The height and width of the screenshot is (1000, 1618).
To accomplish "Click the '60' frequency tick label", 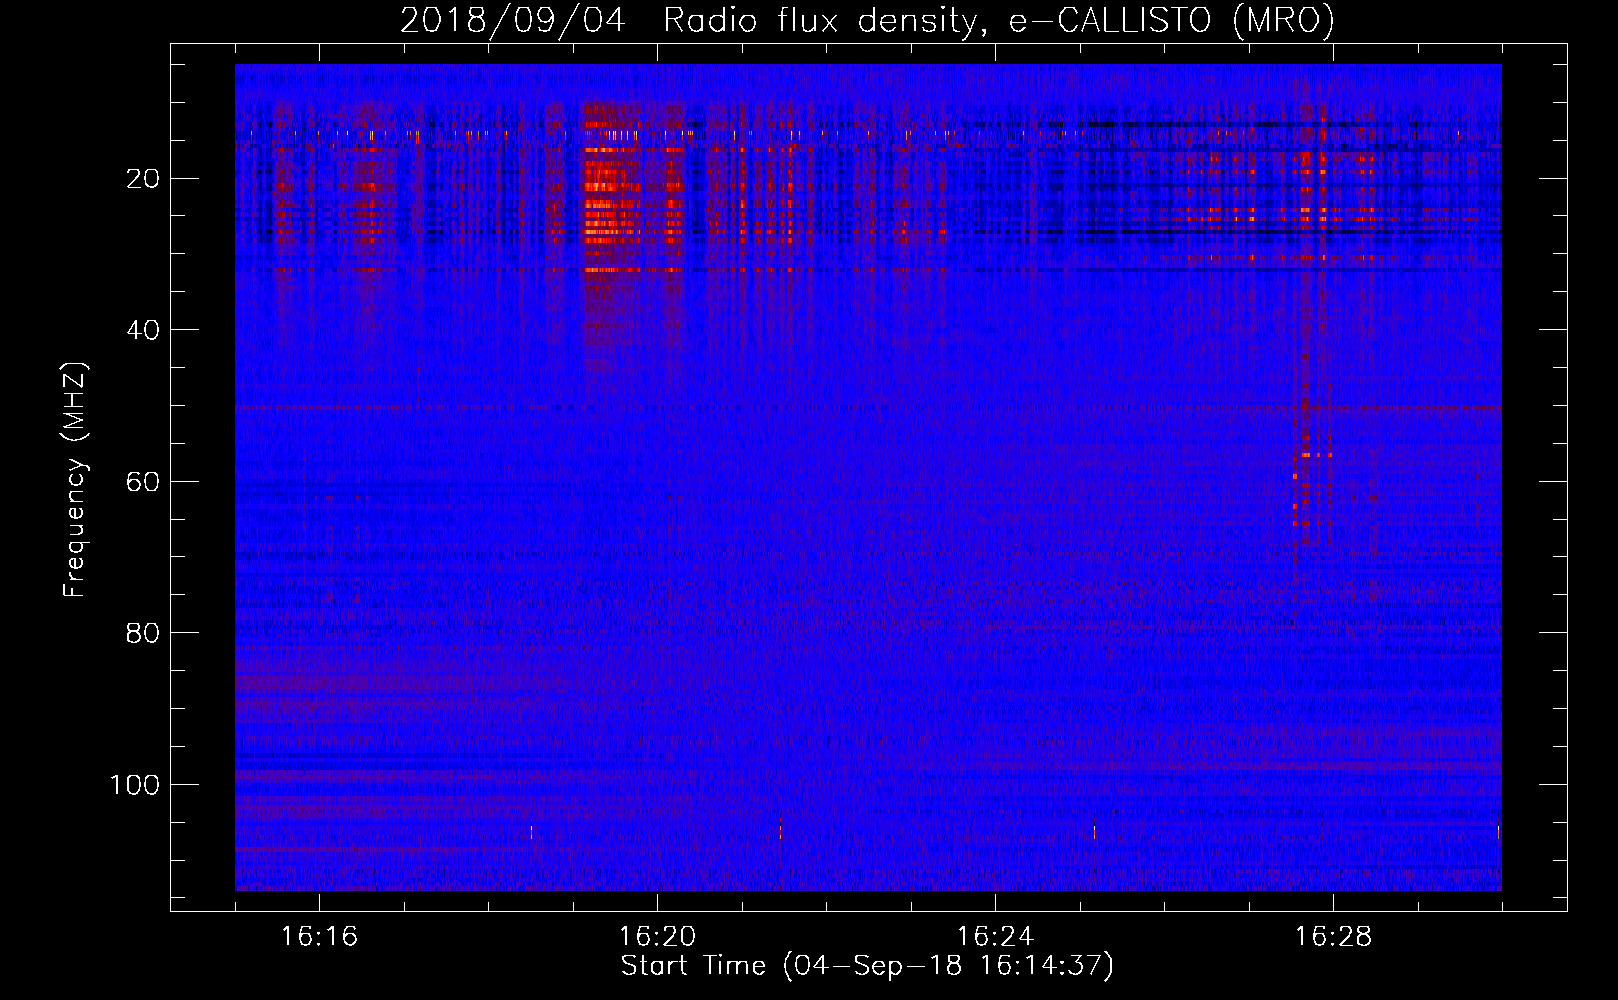I will pos(143,482).
